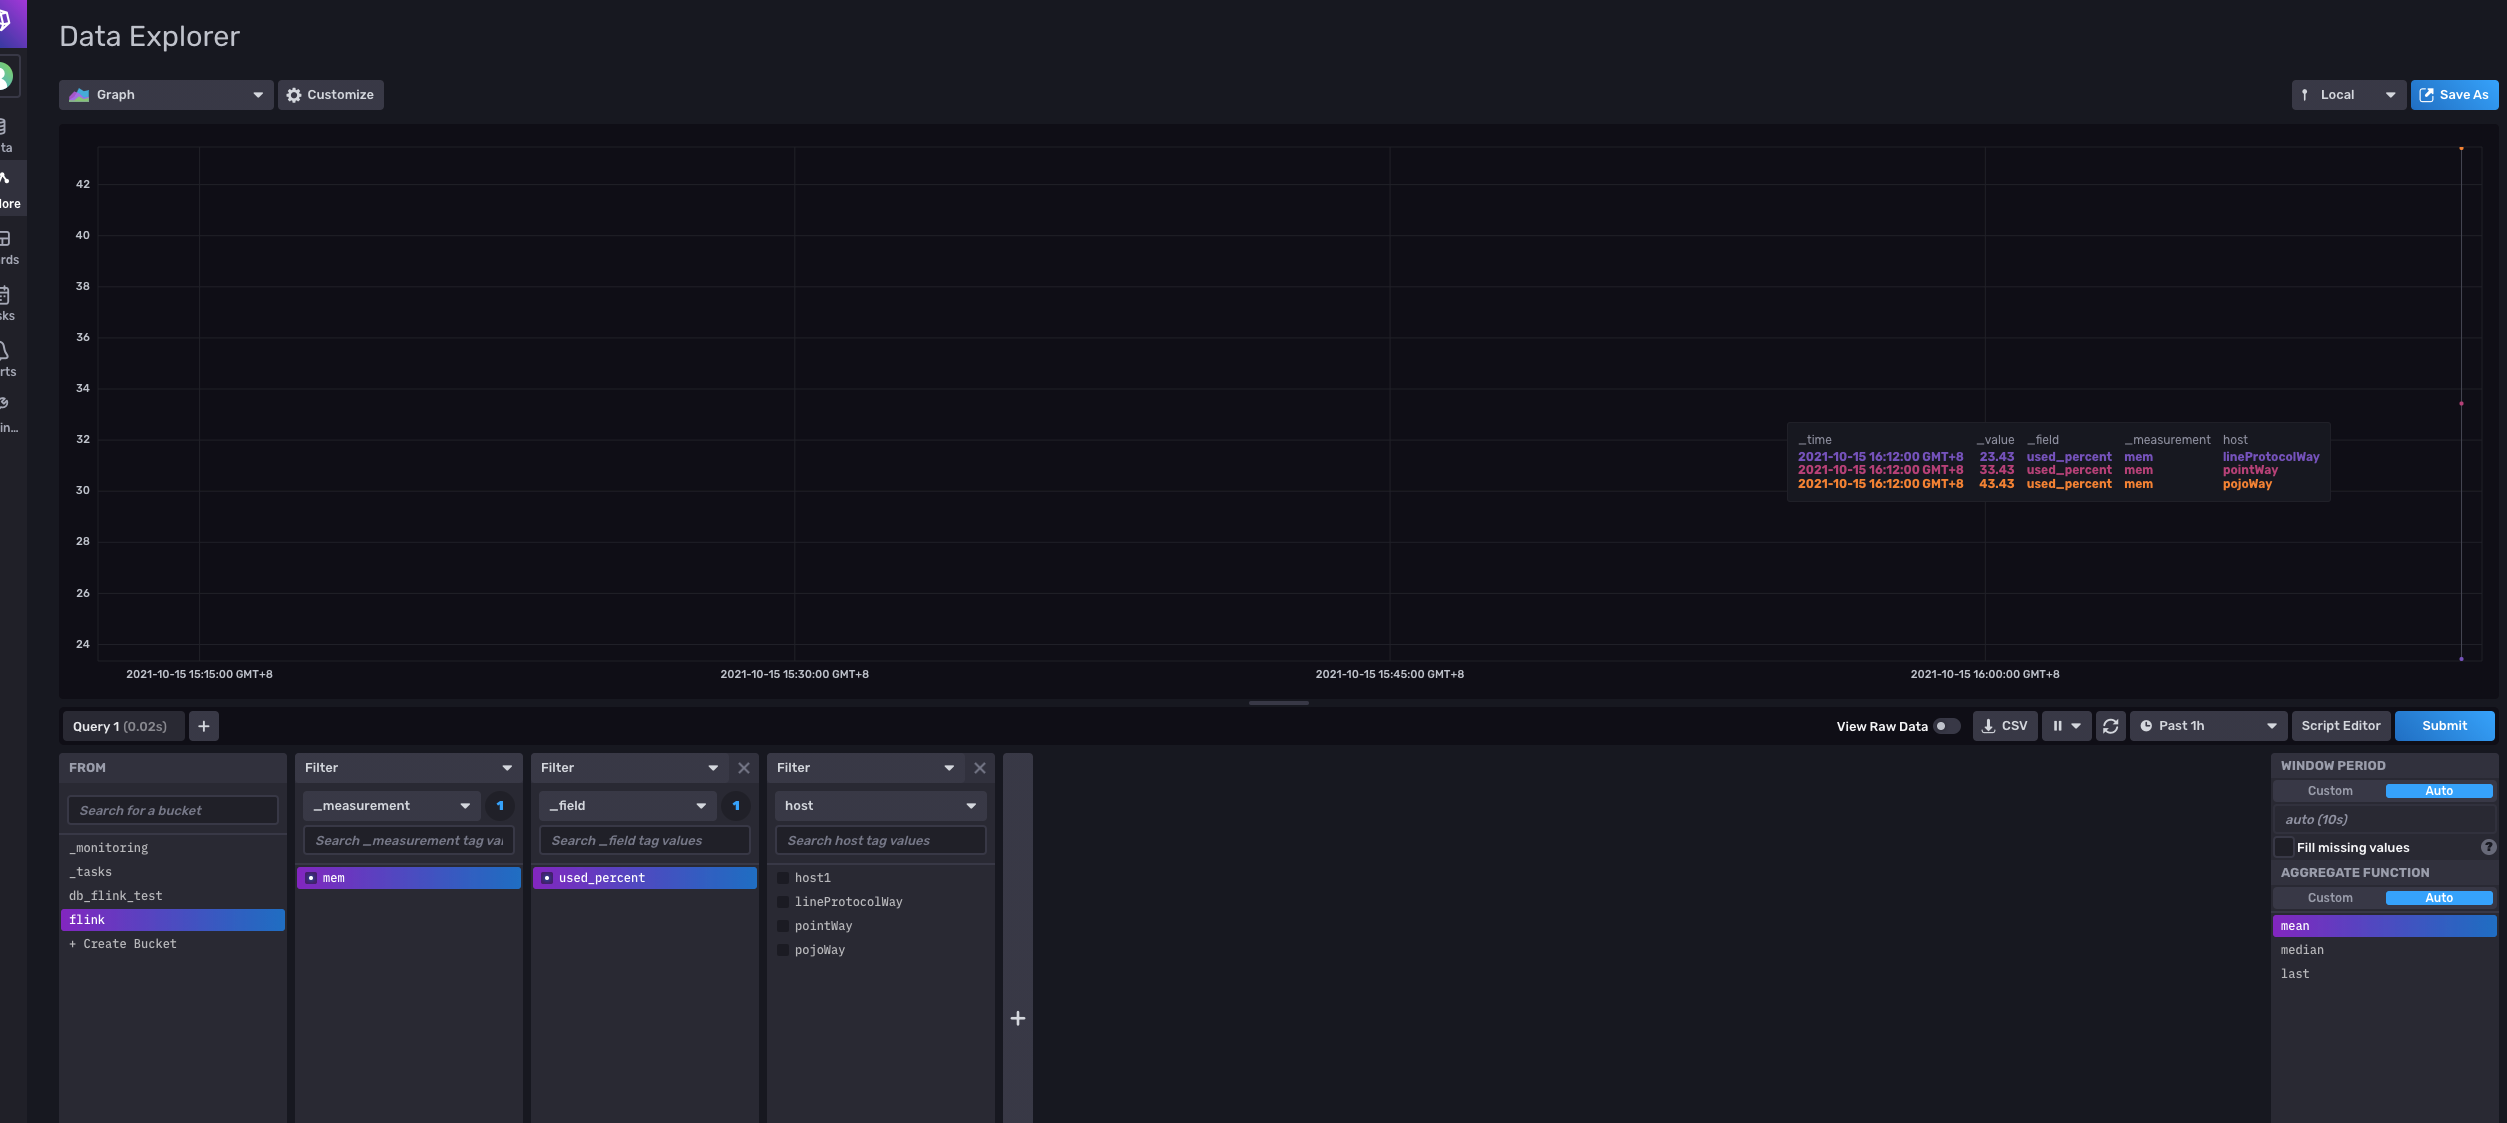This screenshot has width=2507, height=1123.
Task: Download results with the CSV button
Action: click(2005, 726)
